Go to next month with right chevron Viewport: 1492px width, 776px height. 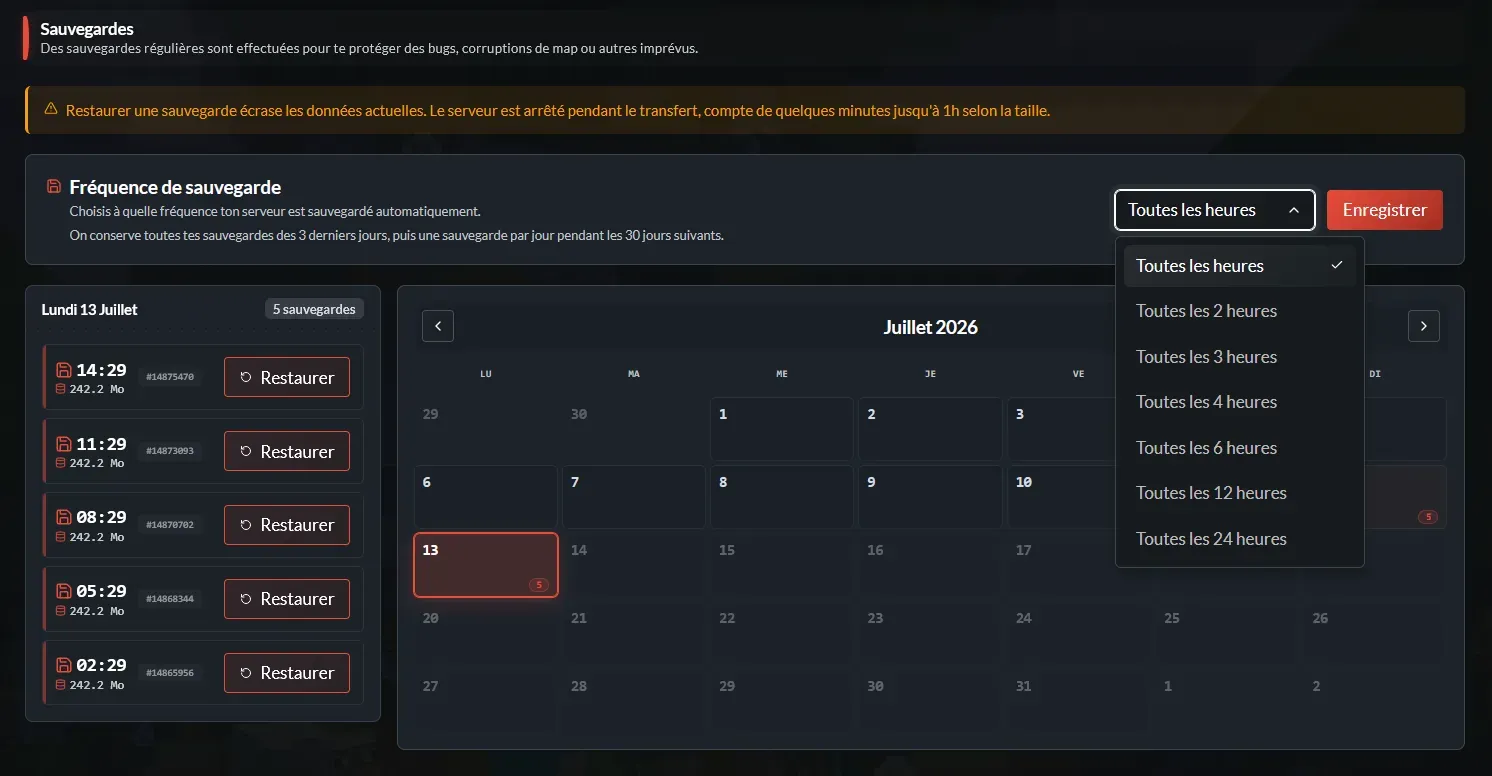coord(1424,326)
